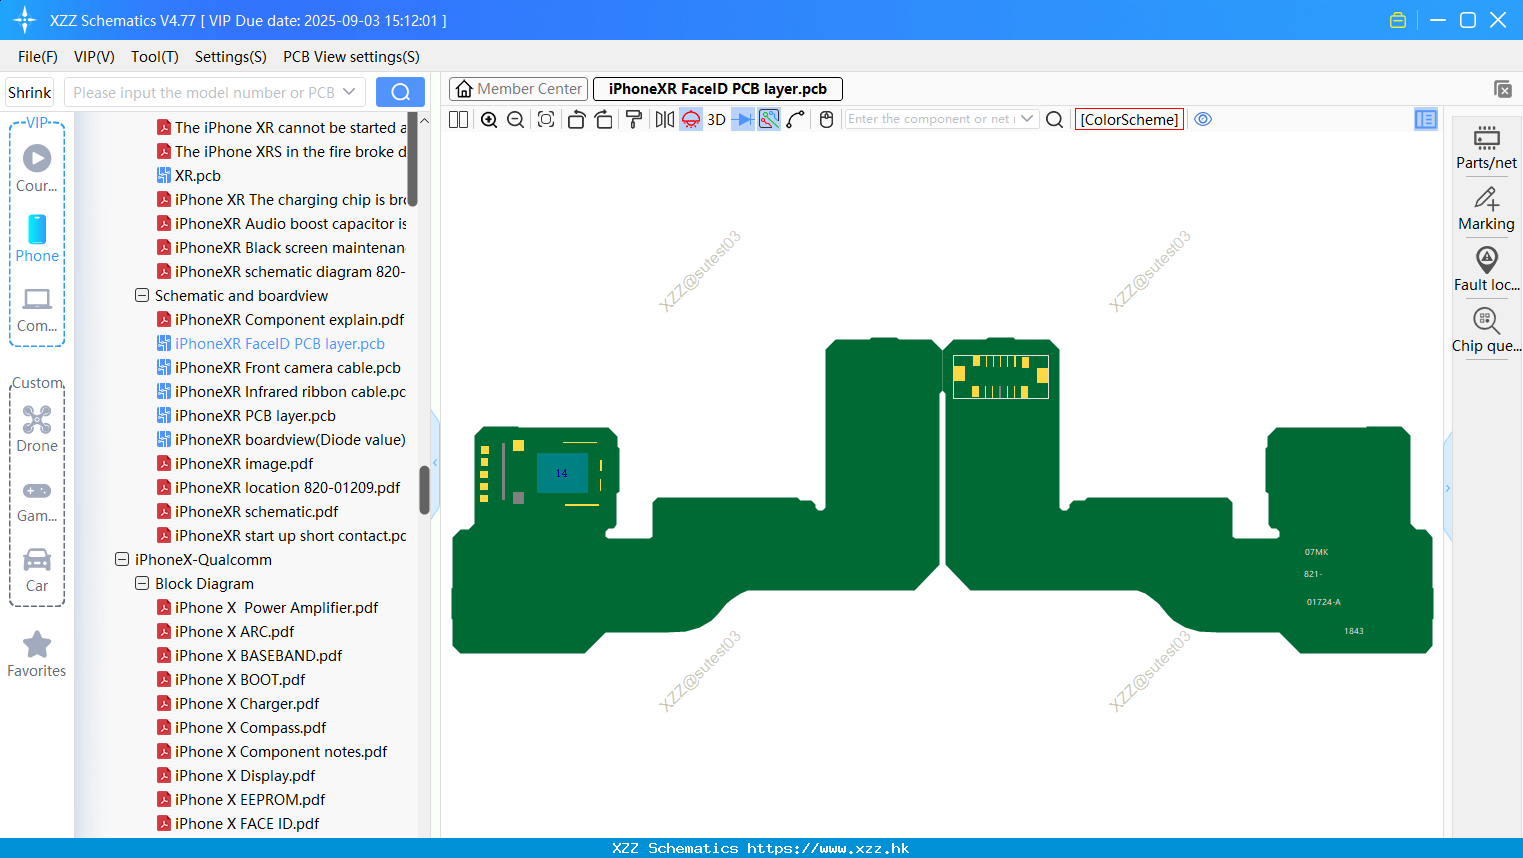Collapse the Schematic and boardview folder
1523x858 pixels.
click(142, 296)
